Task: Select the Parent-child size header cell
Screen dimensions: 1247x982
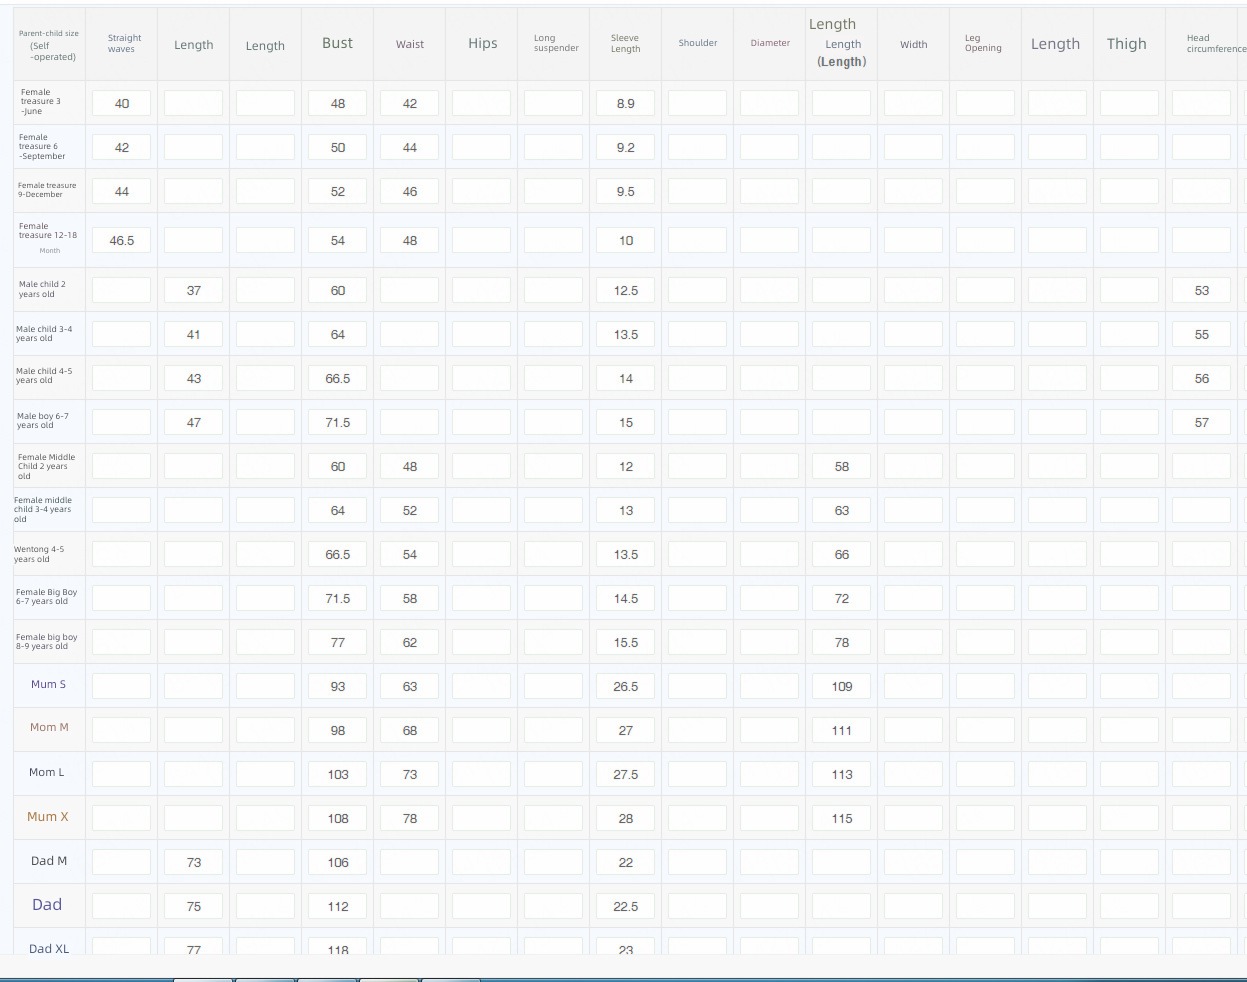Action: click(49, 45)
